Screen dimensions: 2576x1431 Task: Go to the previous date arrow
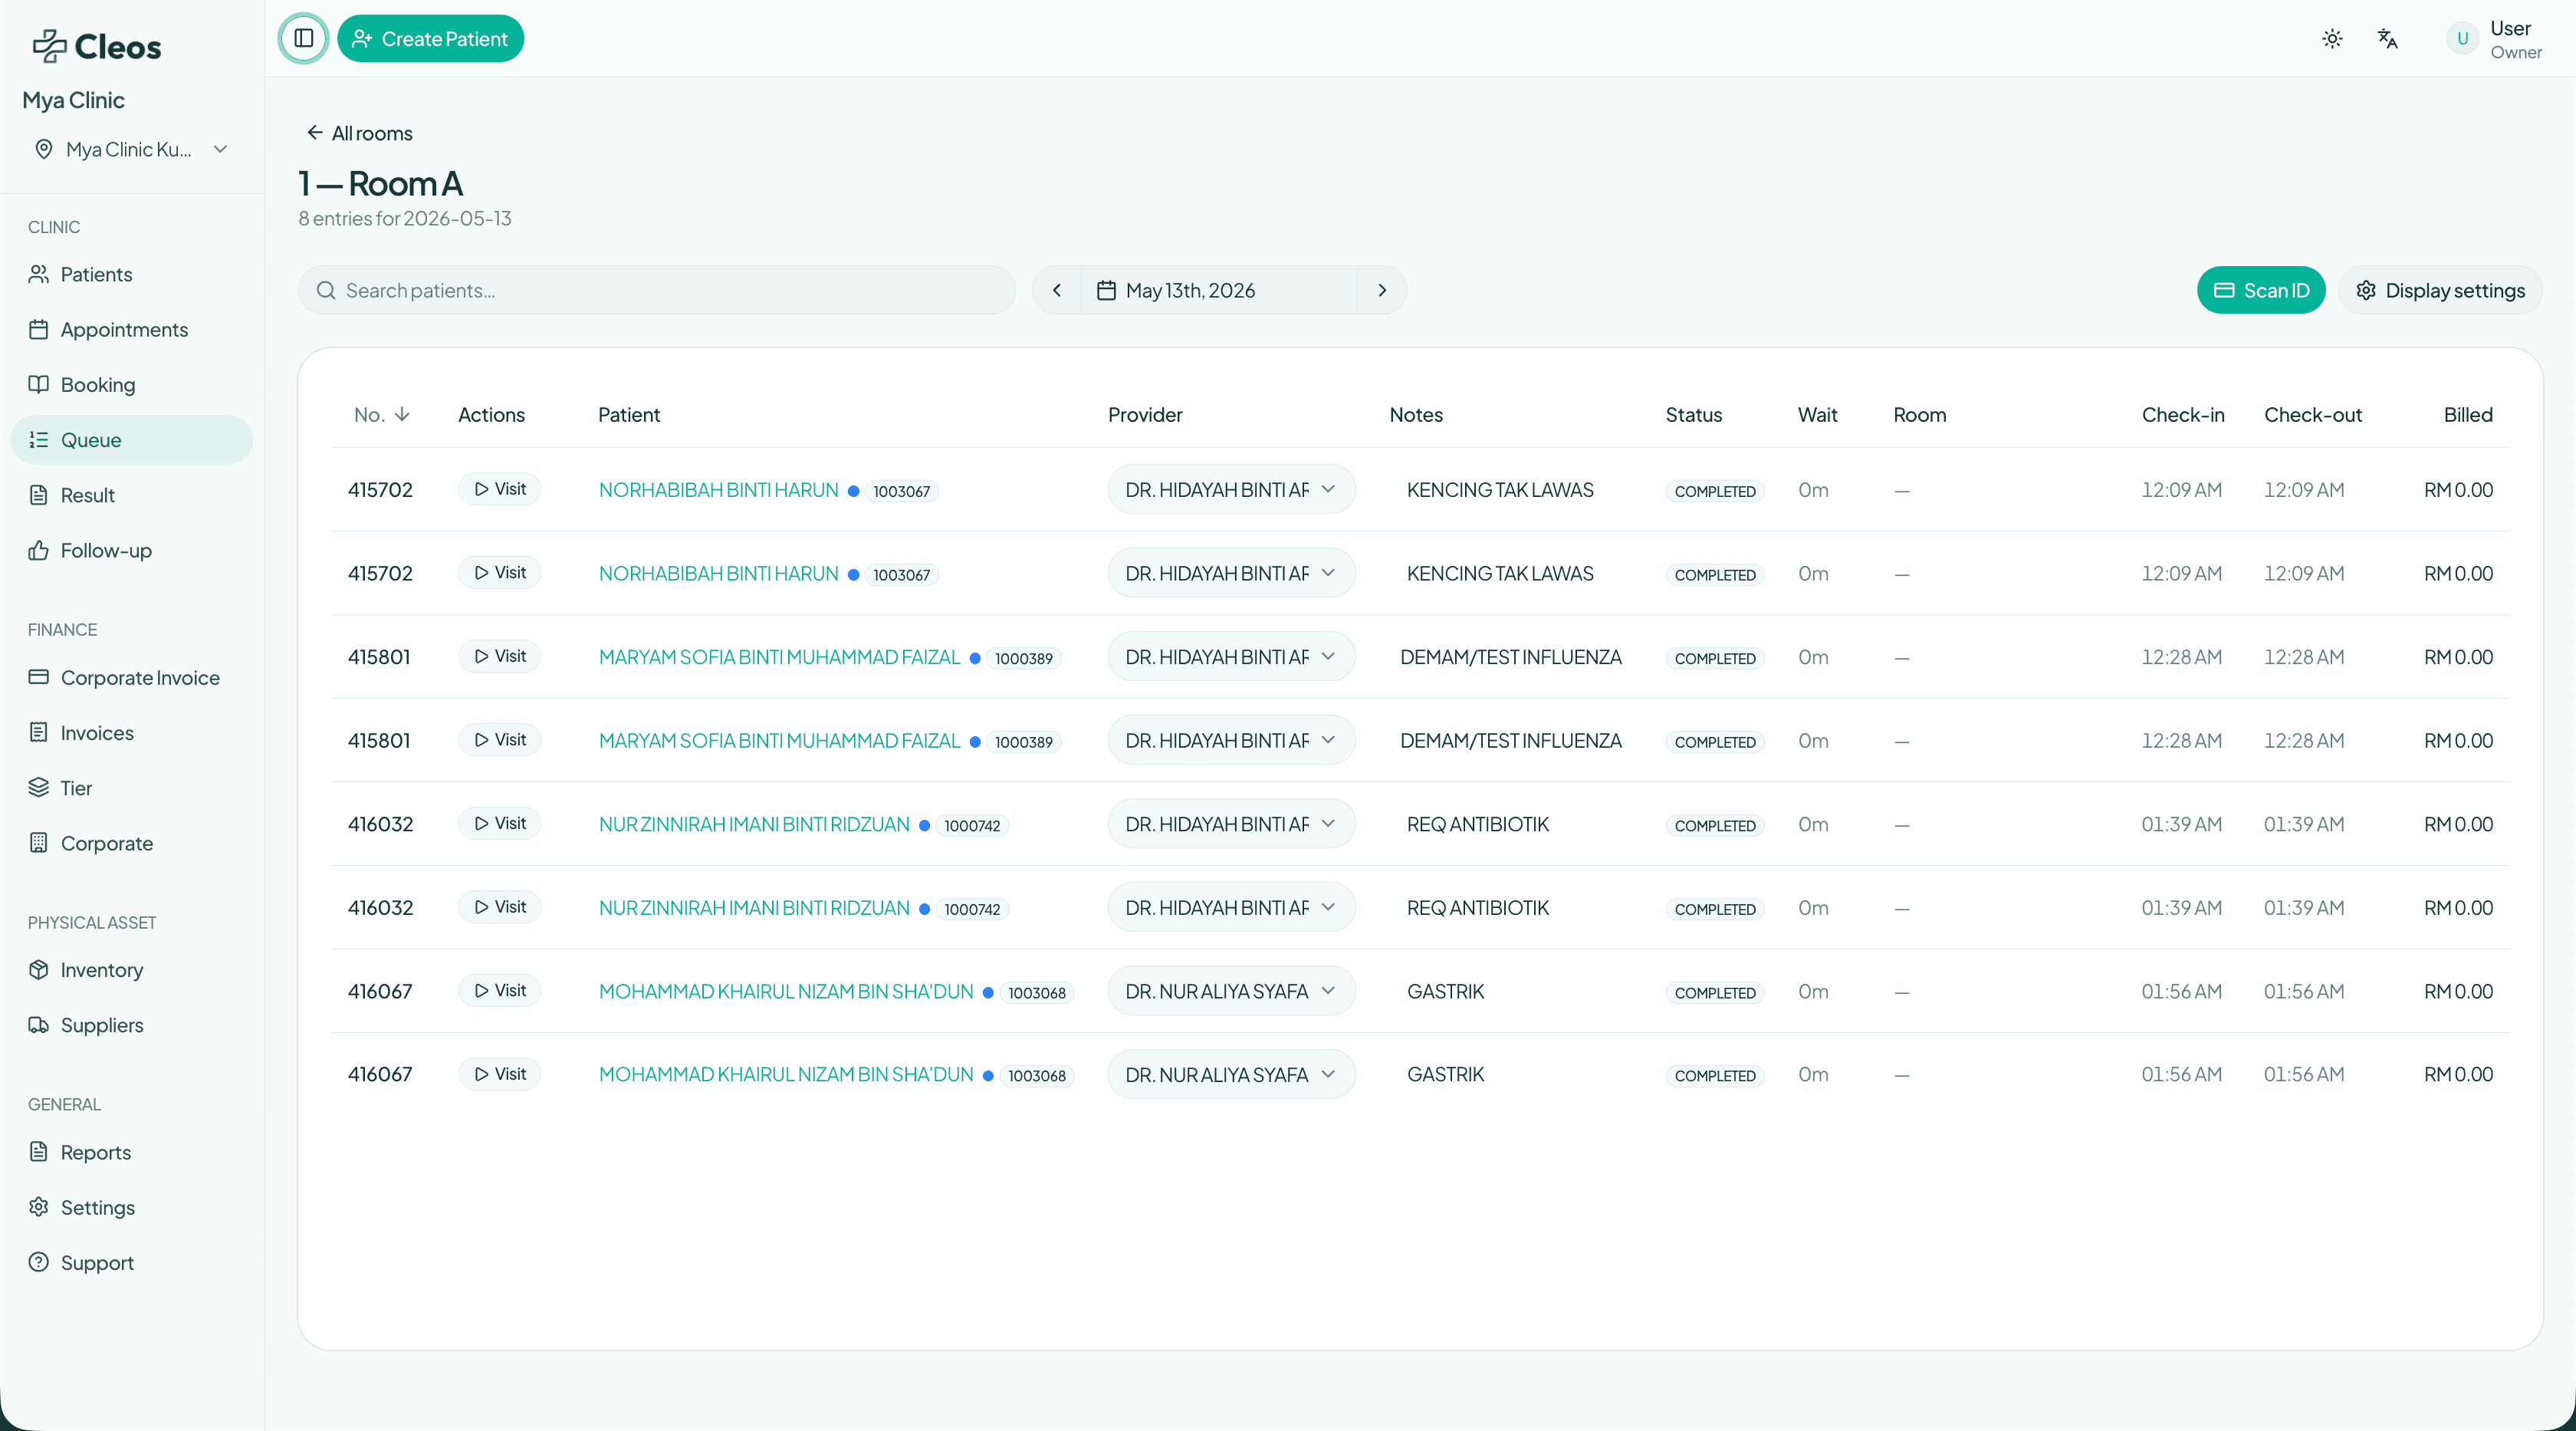click(1057, 290)
